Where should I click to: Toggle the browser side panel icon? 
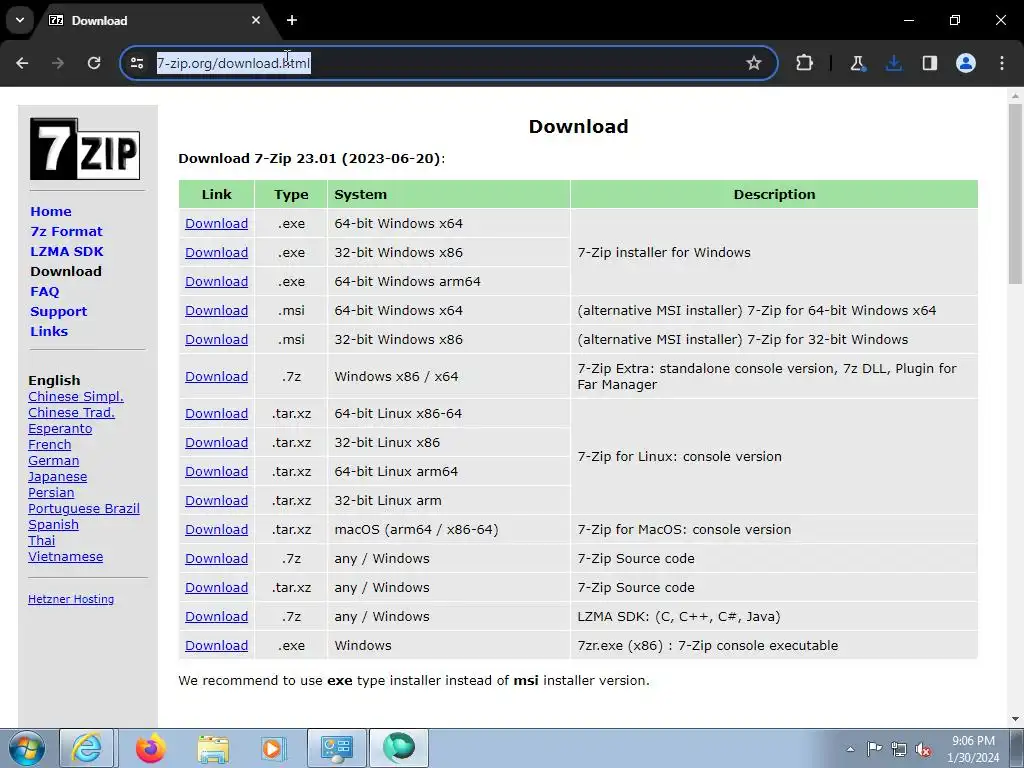click(930, 63)
